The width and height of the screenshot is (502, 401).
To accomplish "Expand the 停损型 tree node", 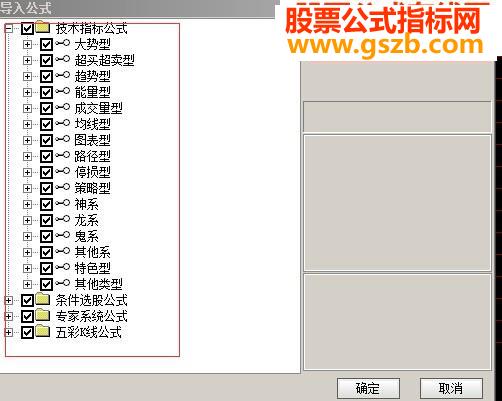I will click(x=28, y=173).
